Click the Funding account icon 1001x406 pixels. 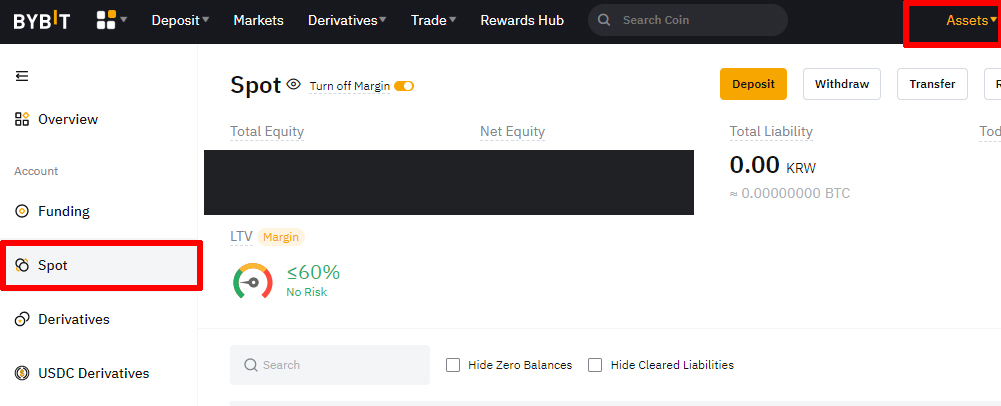(22, 211)
